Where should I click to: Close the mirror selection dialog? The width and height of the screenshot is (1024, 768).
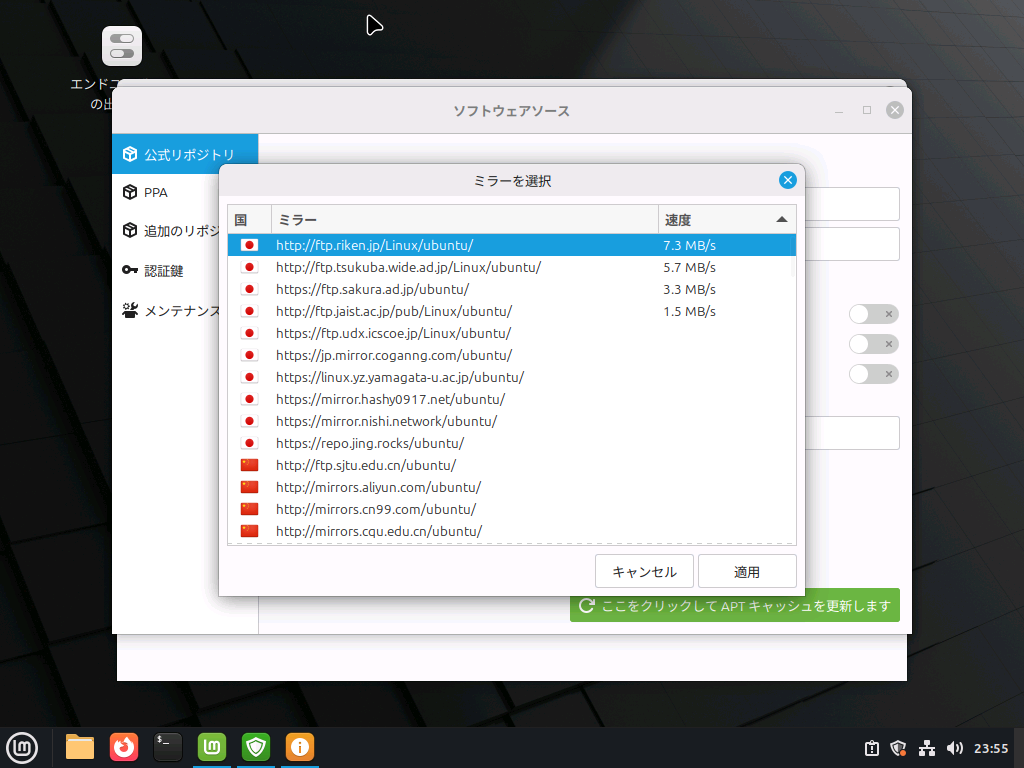[x=787, y=180]
